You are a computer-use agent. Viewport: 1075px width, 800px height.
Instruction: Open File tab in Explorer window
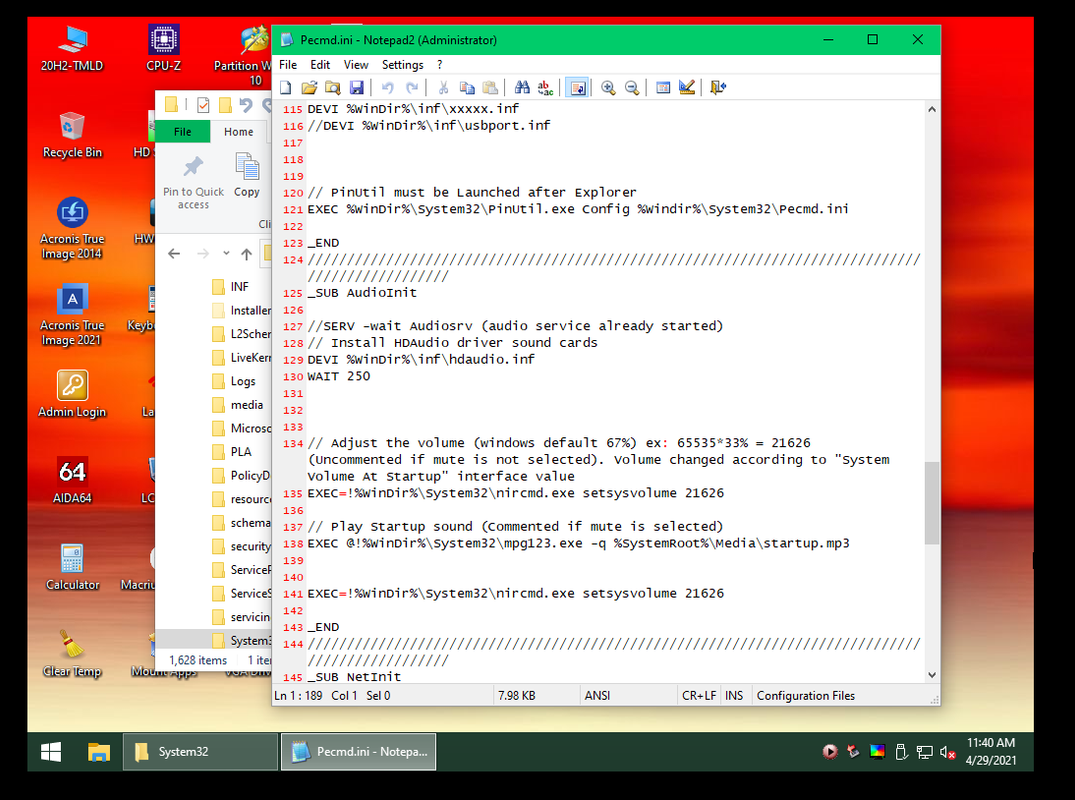tap(182, 132)
